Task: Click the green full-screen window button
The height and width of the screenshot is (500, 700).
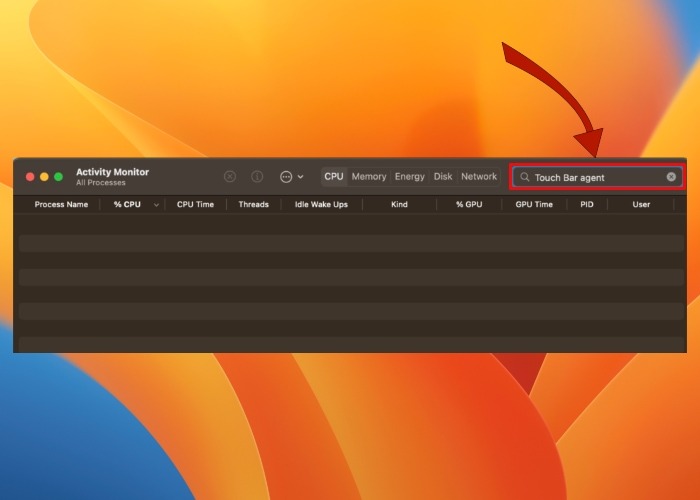Action: pos(58,177)
